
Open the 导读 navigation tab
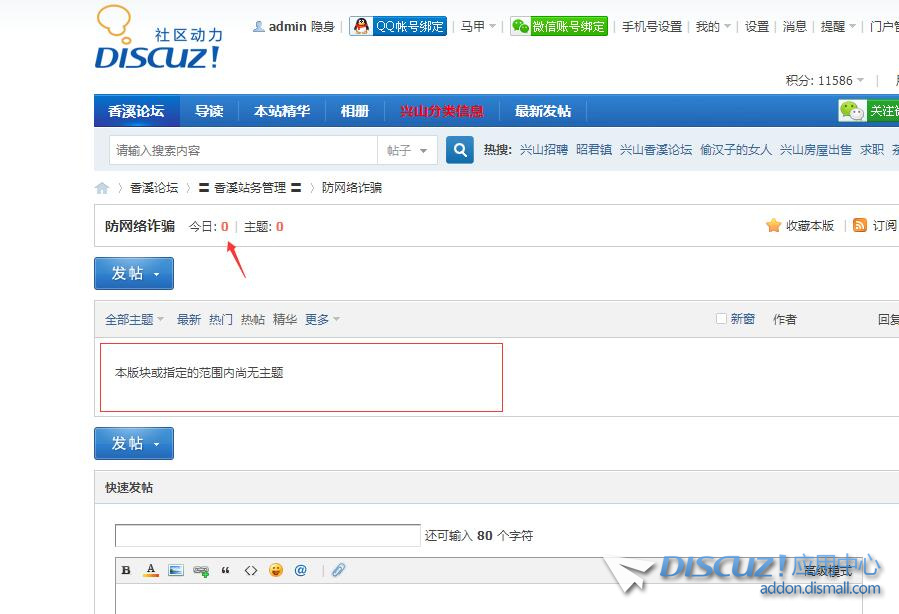click(x=209, y=111)
